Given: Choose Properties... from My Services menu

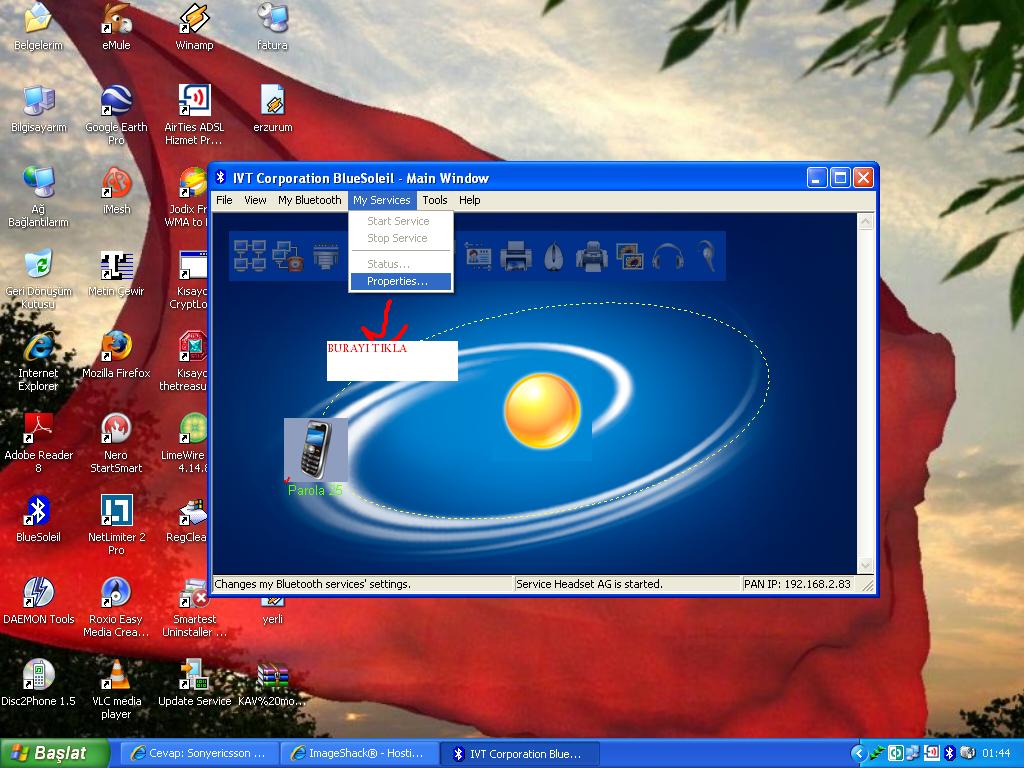Looking at the screenshot, I should [397, 282].
